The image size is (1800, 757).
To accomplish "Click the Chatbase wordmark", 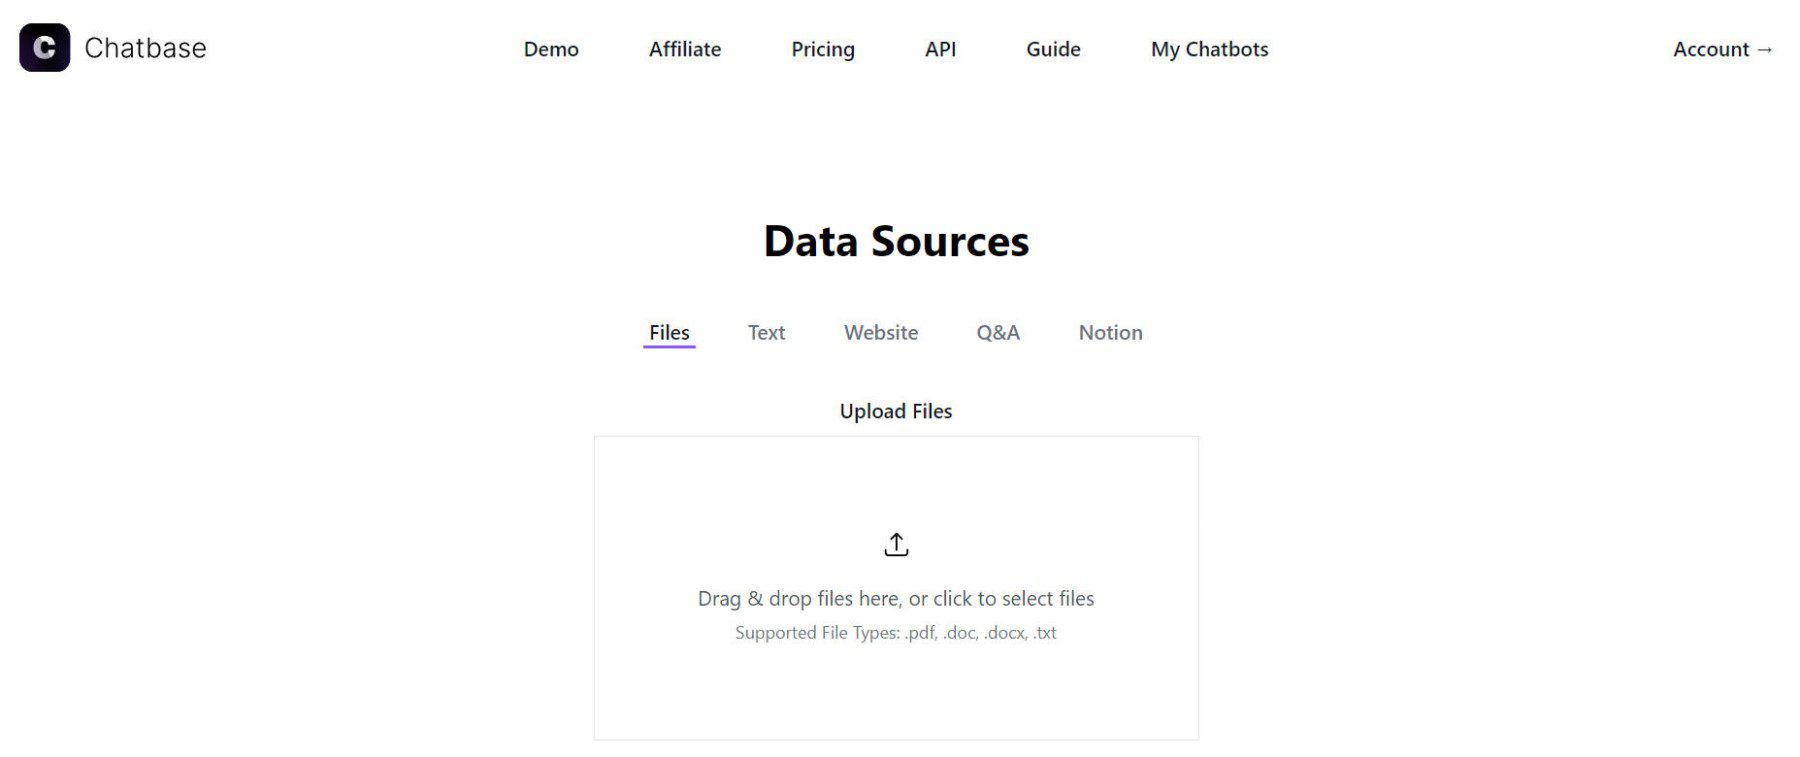I will point(146,47).
